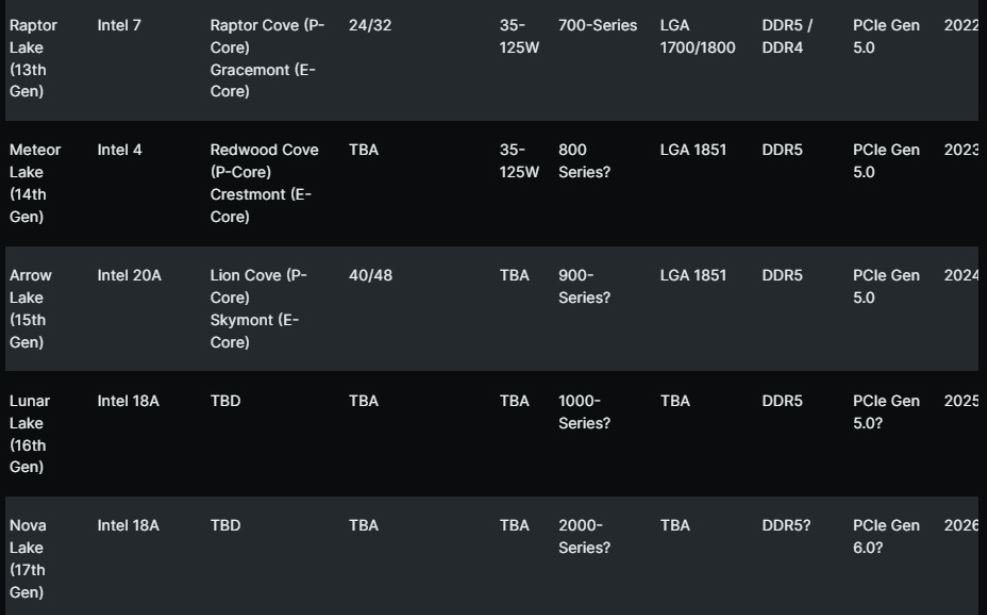Select the 2000-Series? platform cell

584,536
